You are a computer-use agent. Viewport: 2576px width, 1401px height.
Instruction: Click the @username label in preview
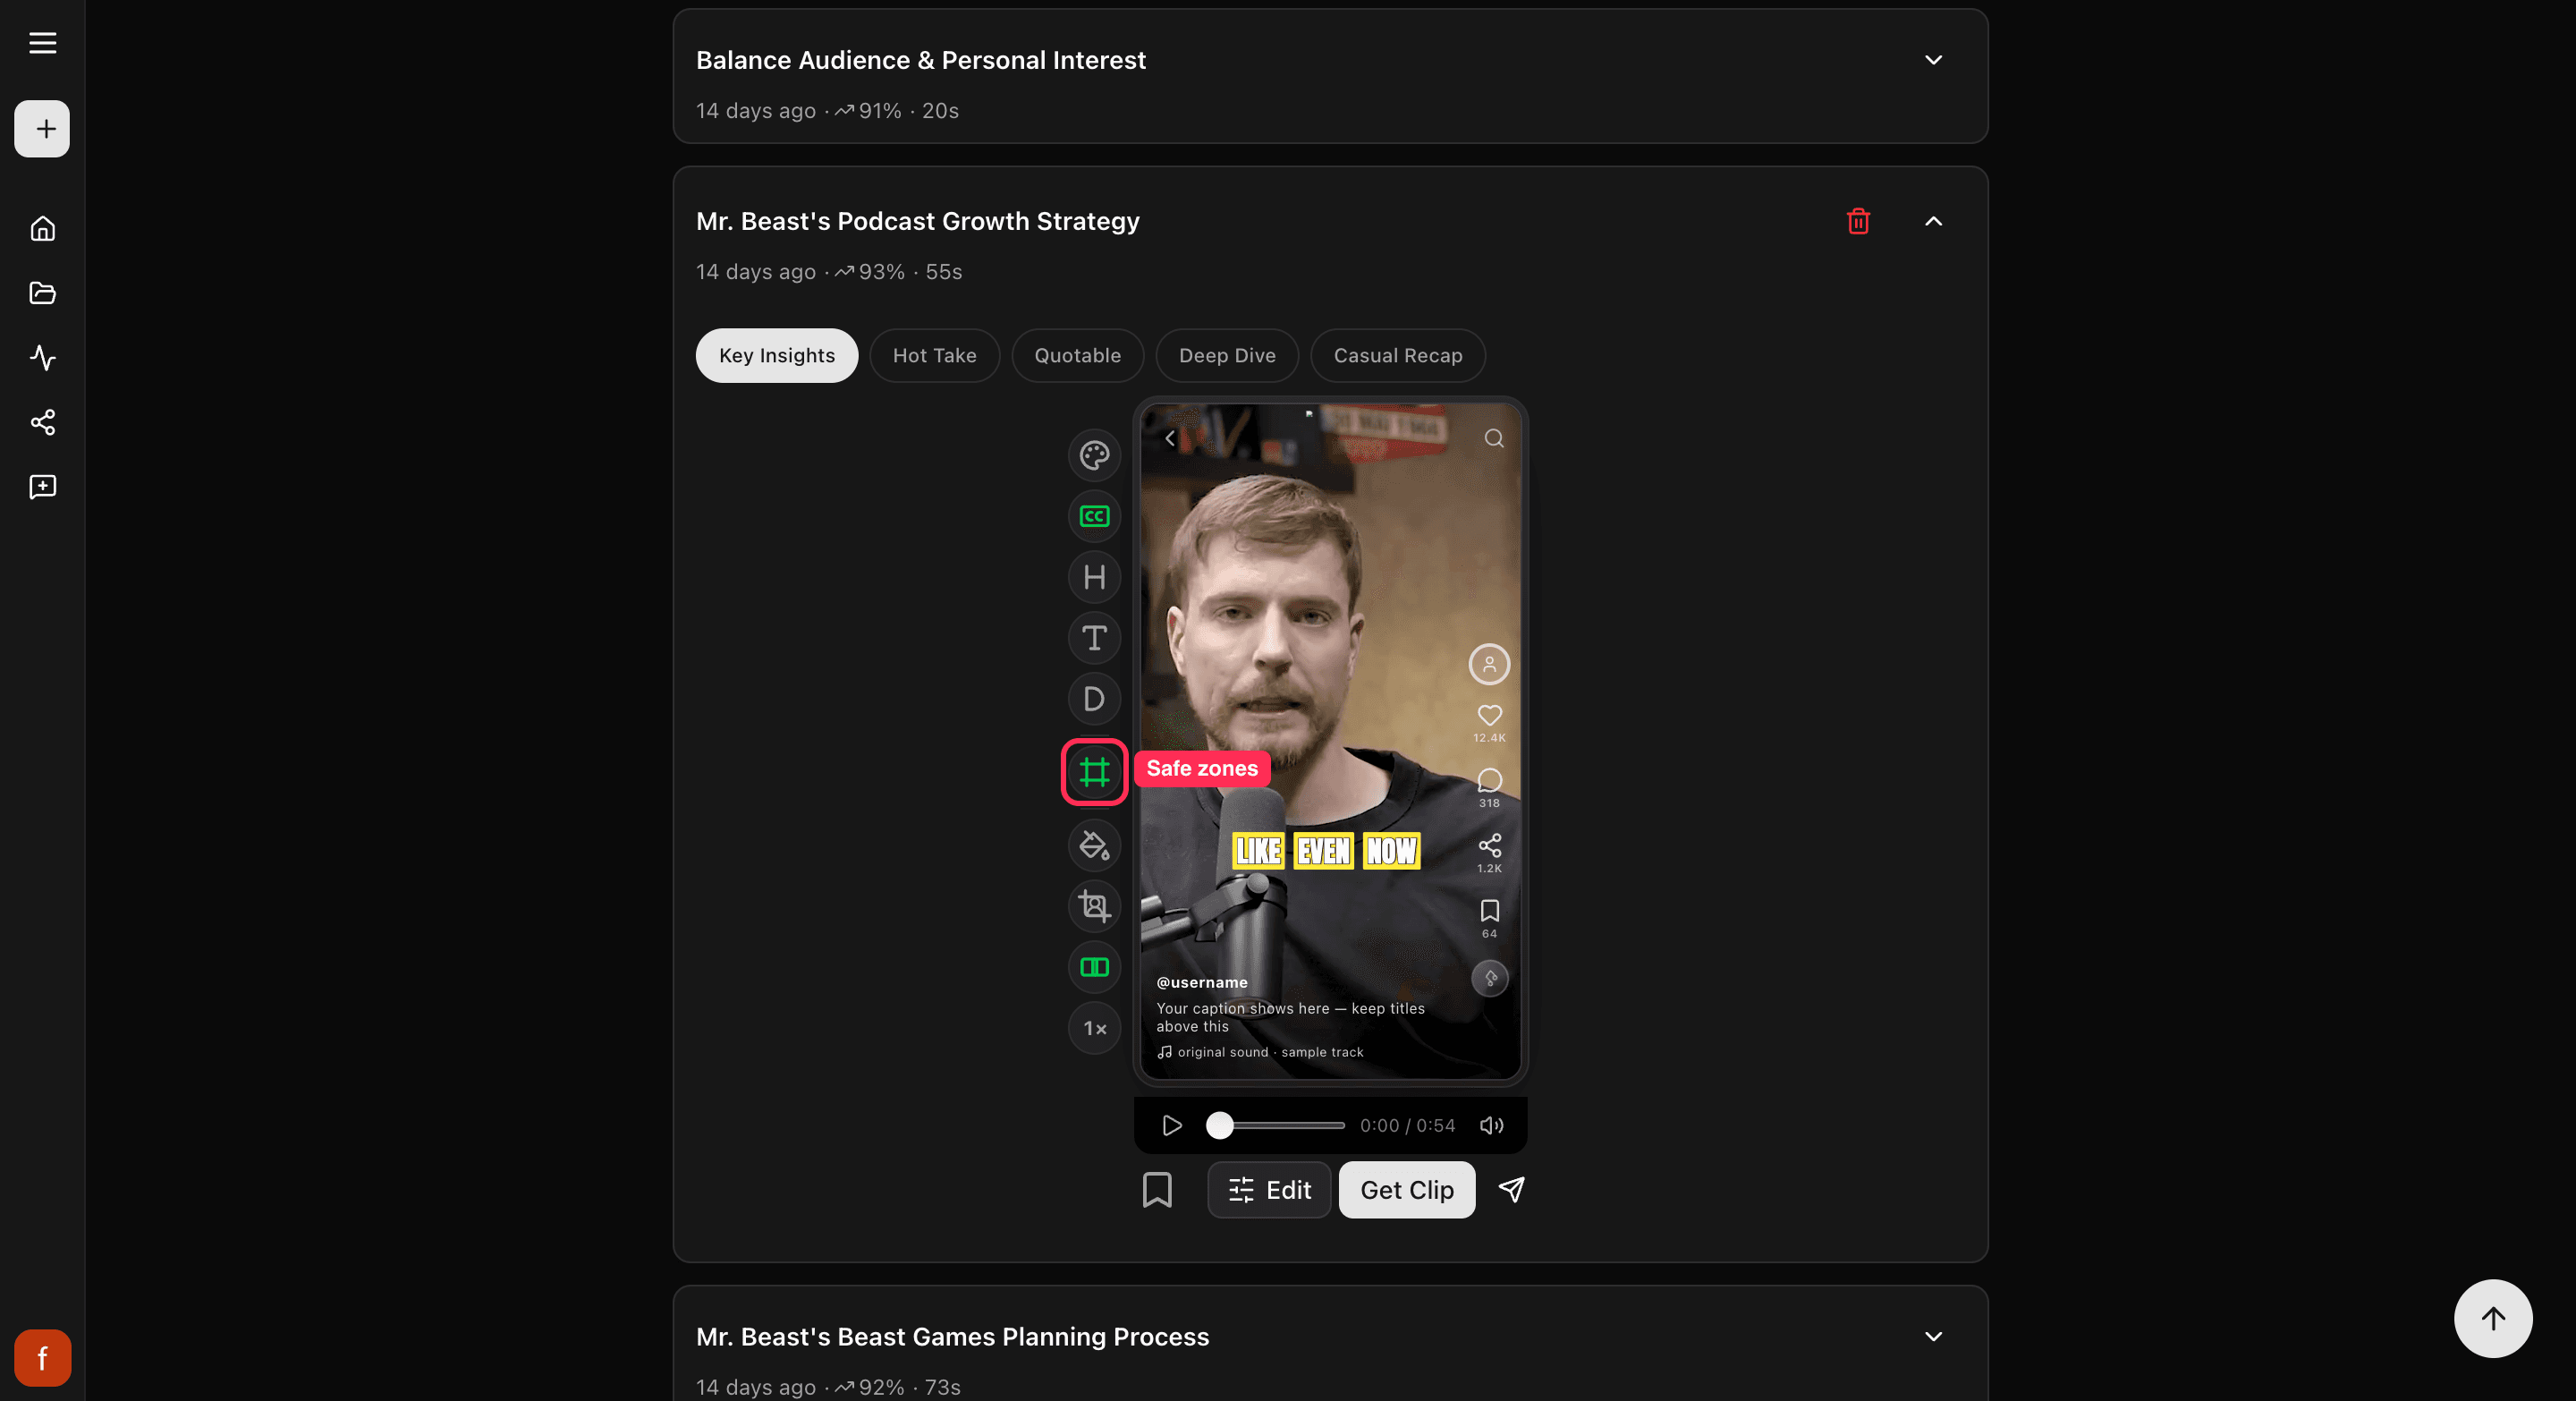(1202, 983)
